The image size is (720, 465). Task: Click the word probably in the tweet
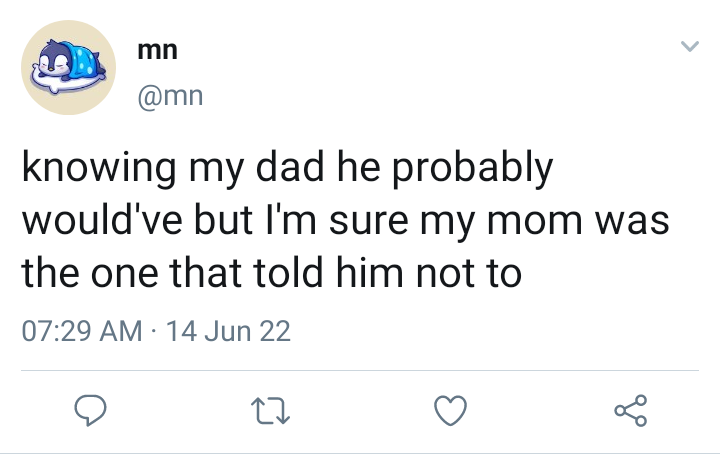pos(472,168)
